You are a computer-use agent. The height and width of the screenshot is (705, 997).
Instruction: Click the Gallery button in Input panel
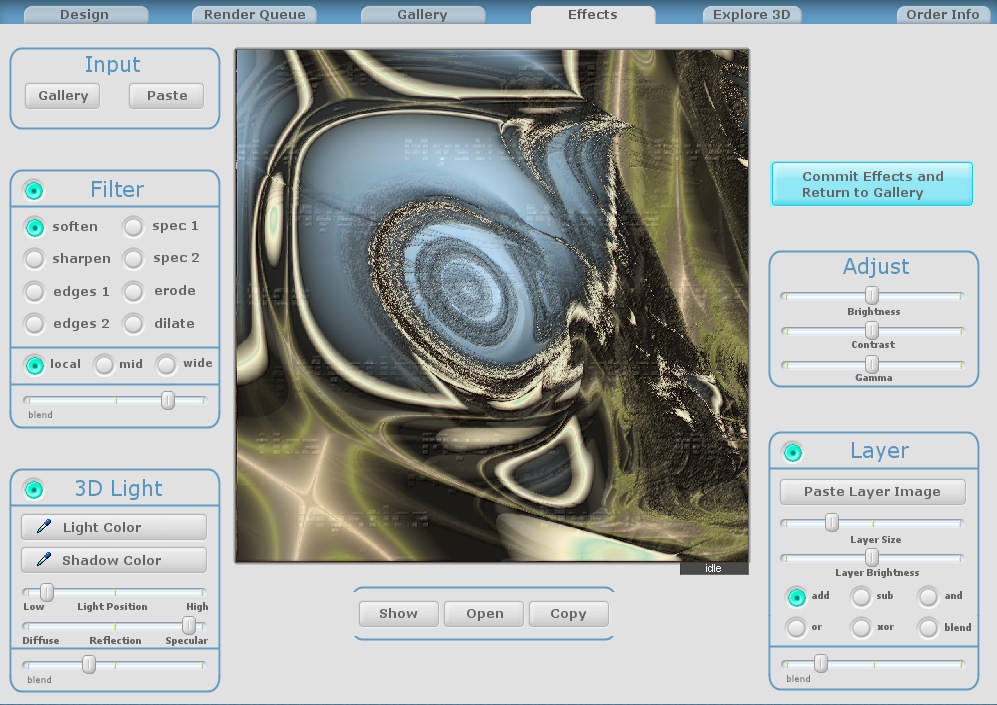tap(63, 96)
